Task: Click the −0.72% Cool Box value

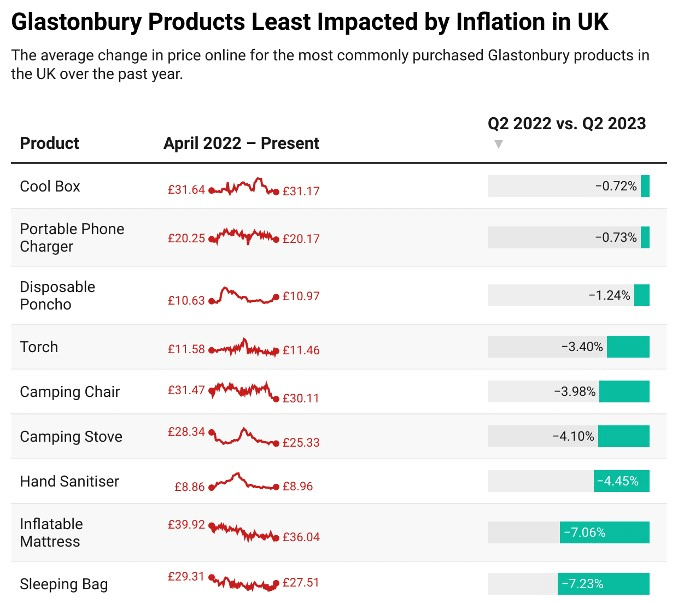Action: point(616,186)
